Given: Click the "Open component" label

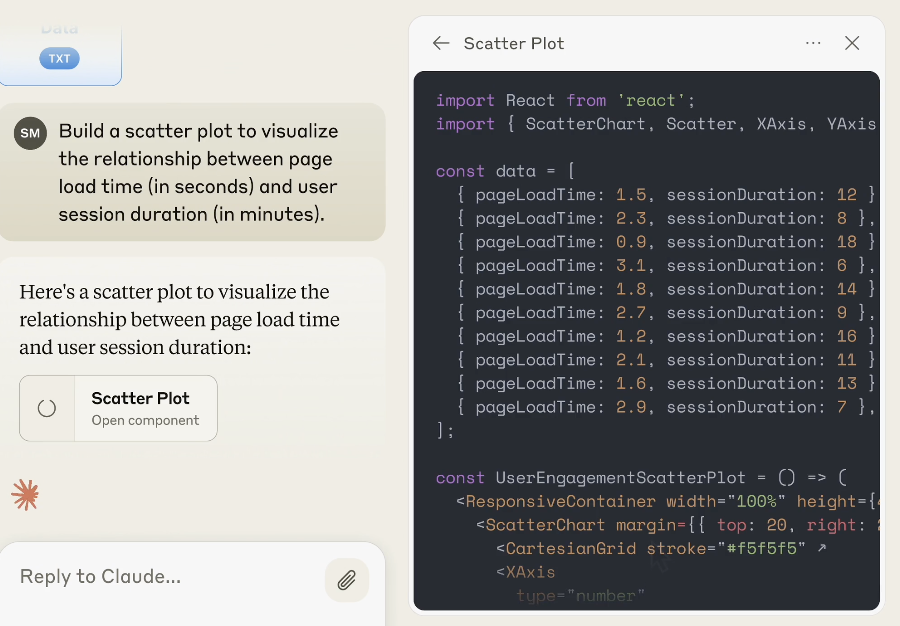Looking at the screenshot, I should 145,420.
